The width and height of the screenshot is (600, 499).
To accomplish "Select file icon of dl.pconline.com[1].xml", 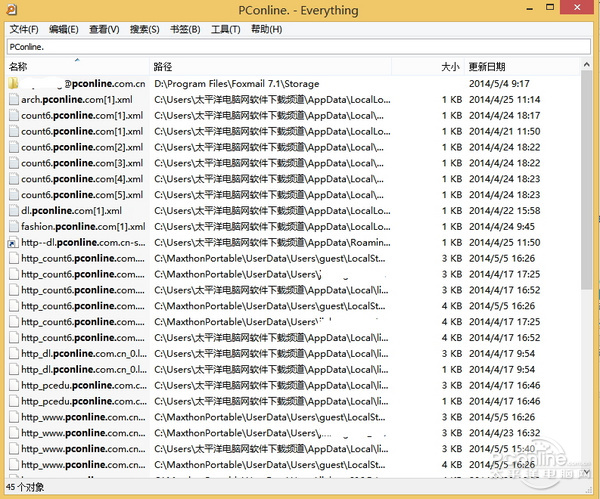I will 14,211.
